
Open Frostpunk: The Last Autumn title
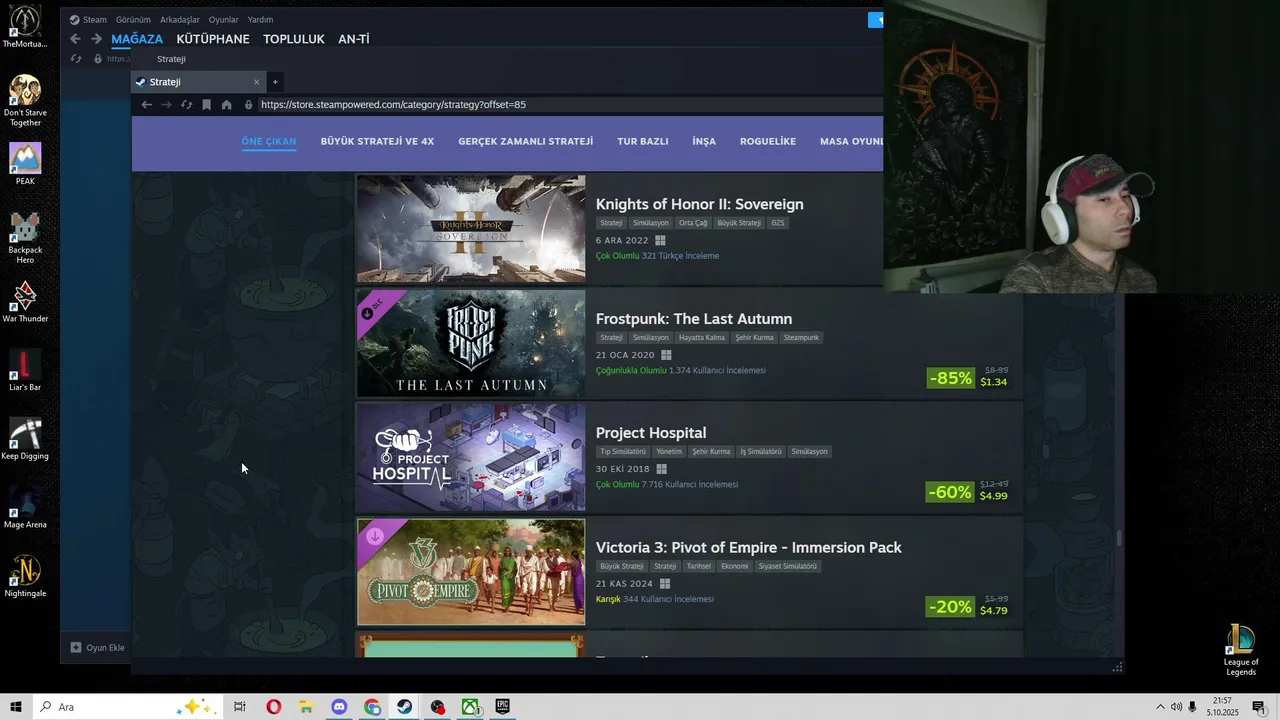694,319
